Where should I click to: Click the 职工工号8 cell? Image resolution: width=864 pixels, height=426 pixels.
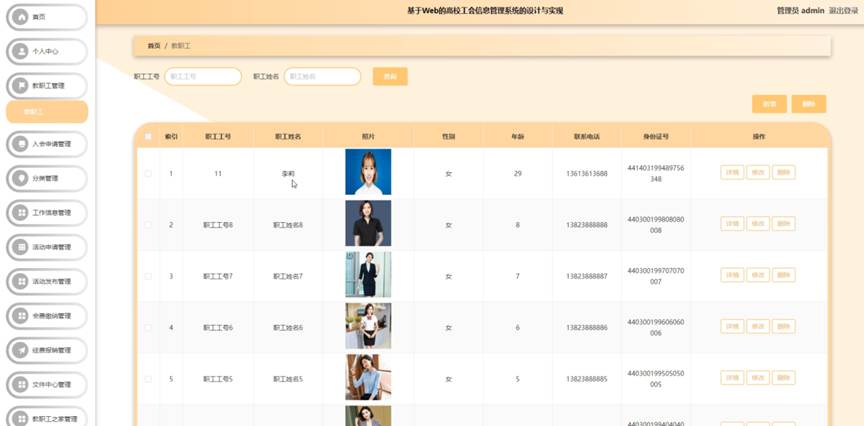tap(218, 225)
